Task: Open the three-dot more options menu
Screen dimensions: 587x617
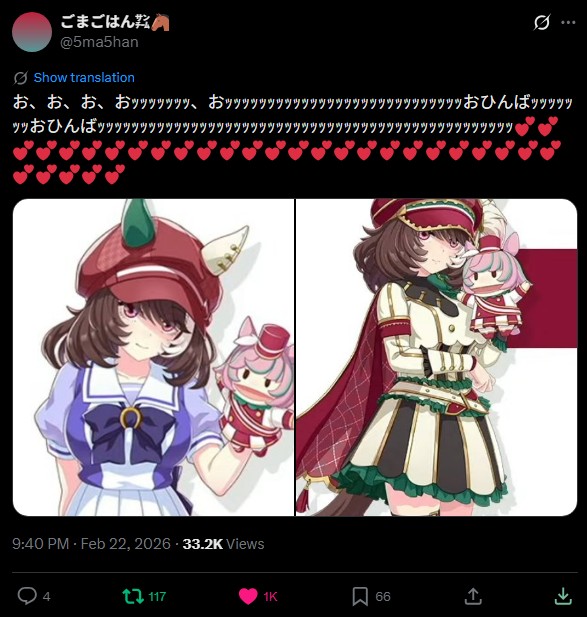Action: (568, 22)
